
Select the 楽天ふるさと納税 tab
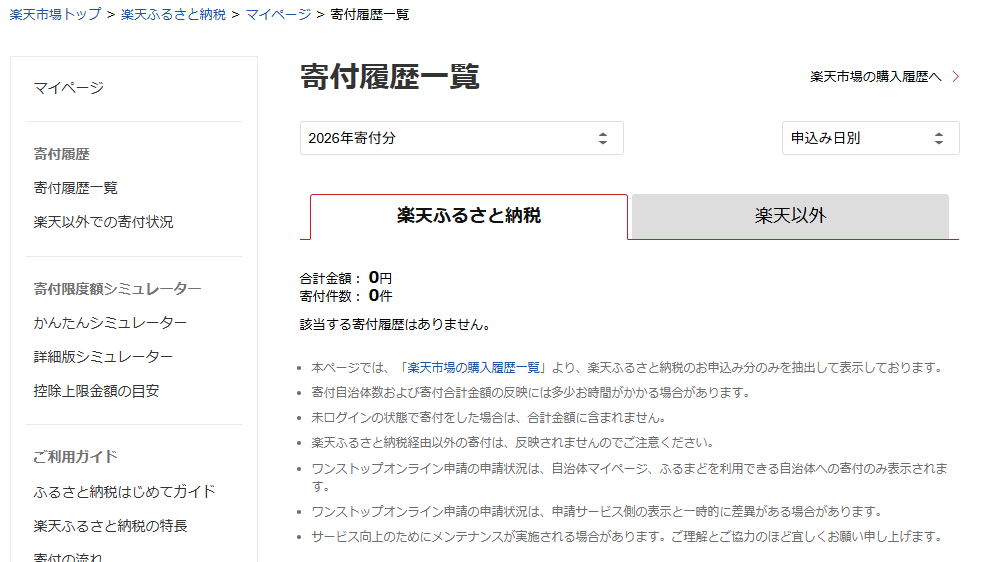[469, 216]
